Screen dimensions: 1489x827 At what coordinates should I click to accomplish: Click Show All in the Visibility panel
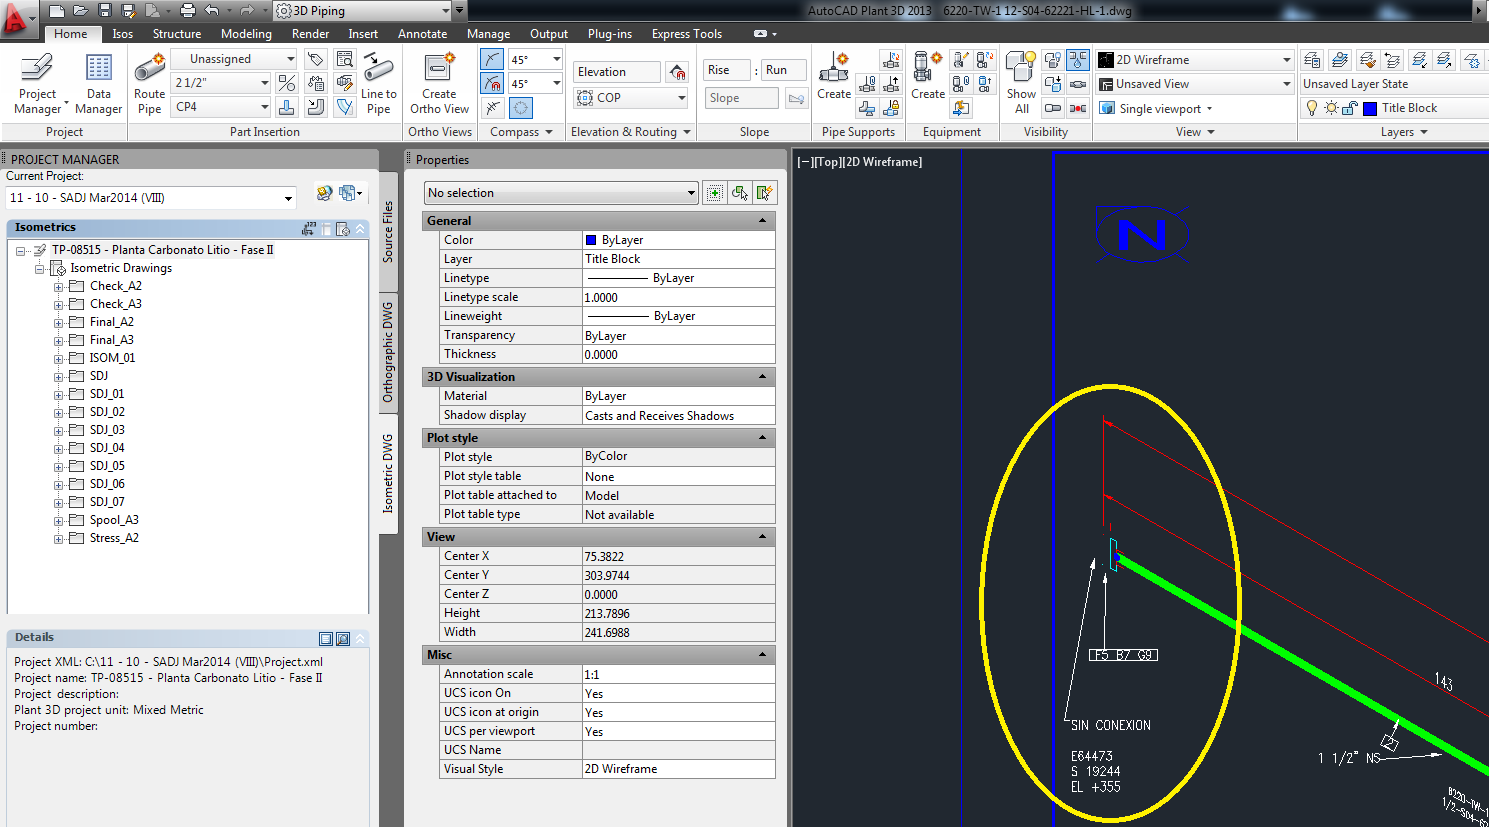[1019, 82]
